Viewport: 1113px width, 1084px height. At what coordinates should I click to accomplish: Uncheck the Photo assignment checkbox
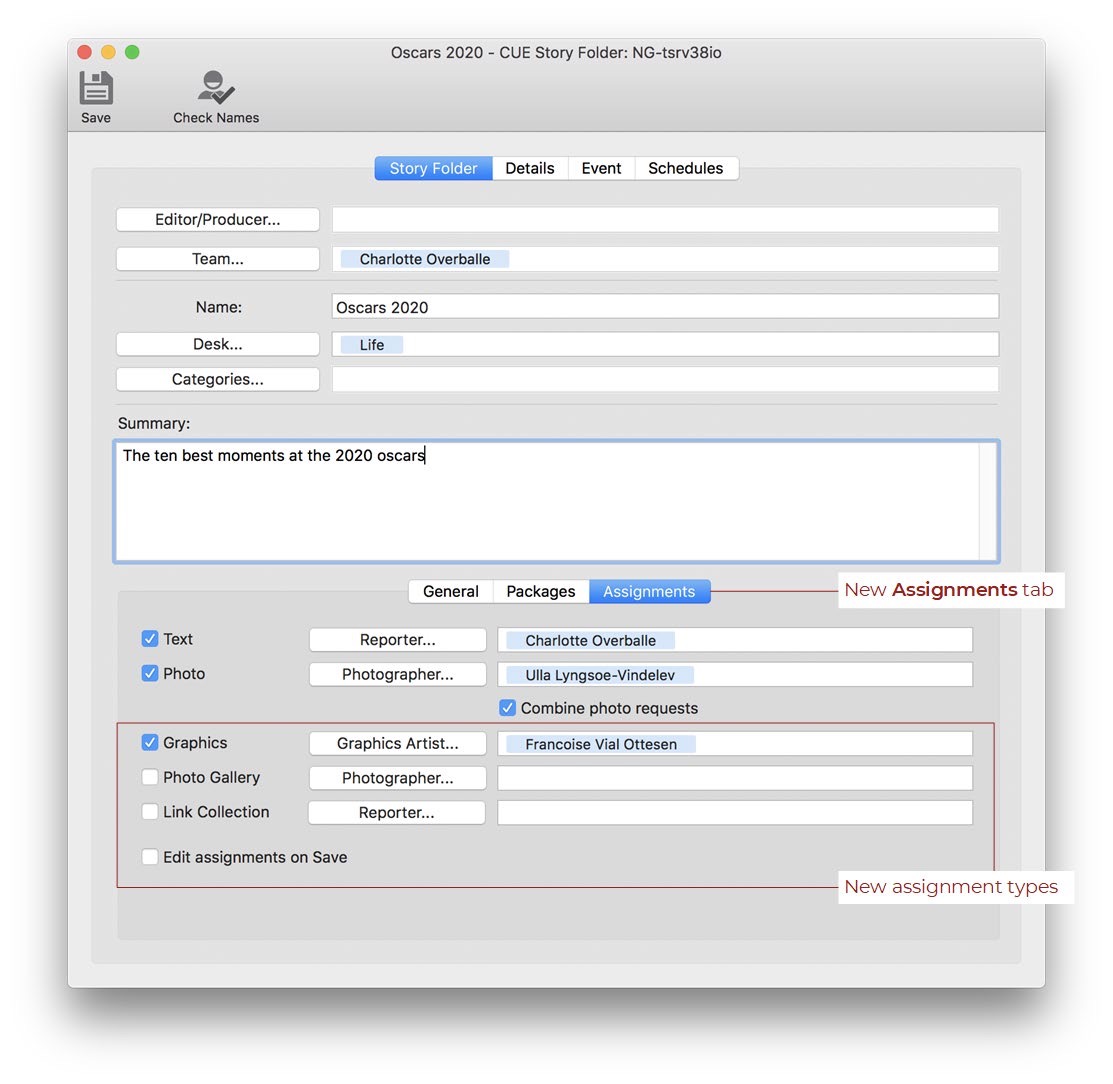pos(150,674)
